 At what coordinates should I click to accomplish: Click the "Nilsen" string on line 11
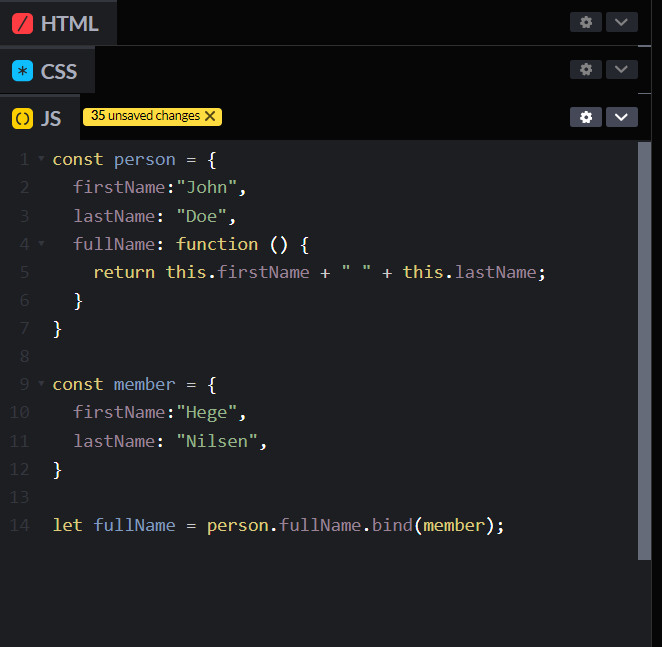tap(218, 441)
